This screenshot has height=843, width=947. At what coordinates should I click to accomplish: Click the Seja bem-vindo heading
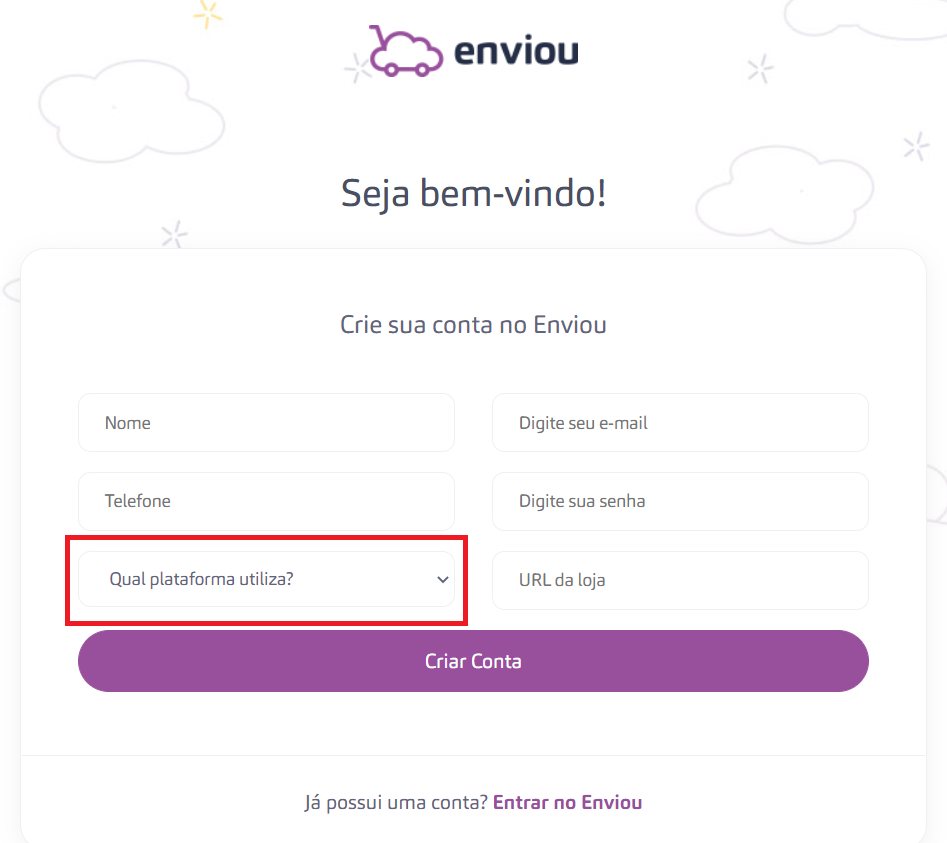click(474, 194)
